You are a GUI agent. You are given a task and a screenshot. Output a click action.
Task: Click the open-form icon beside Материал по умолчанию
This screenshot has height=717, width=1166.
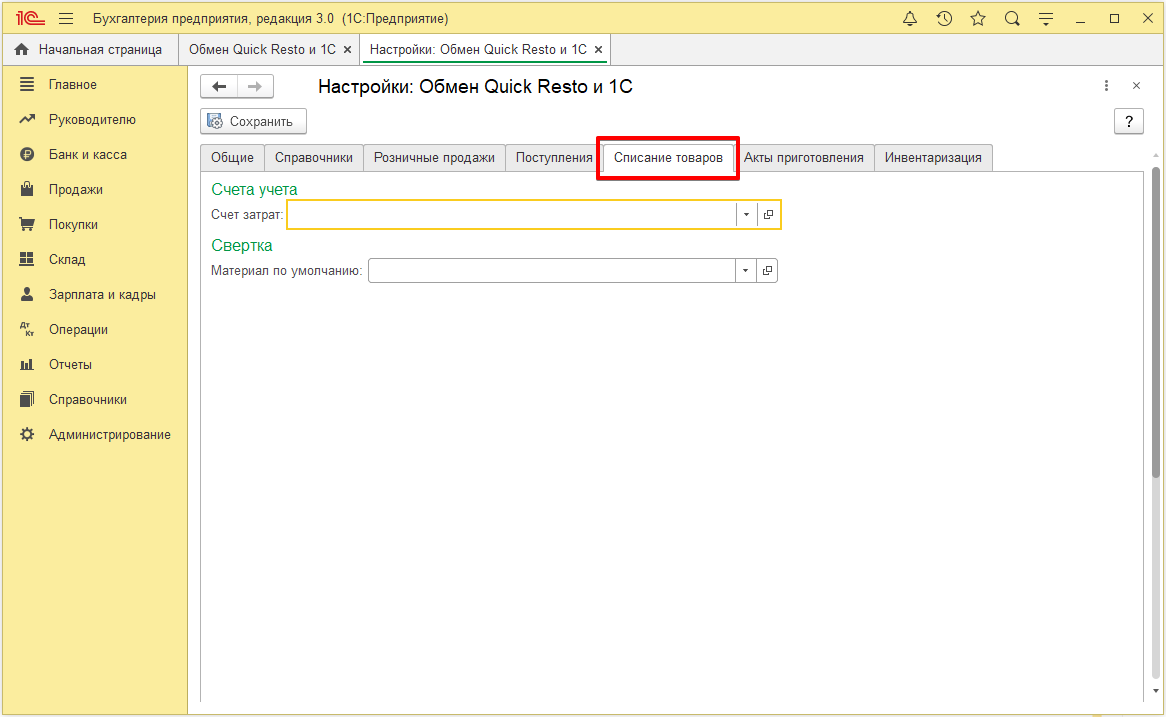[x=767, y=271]
